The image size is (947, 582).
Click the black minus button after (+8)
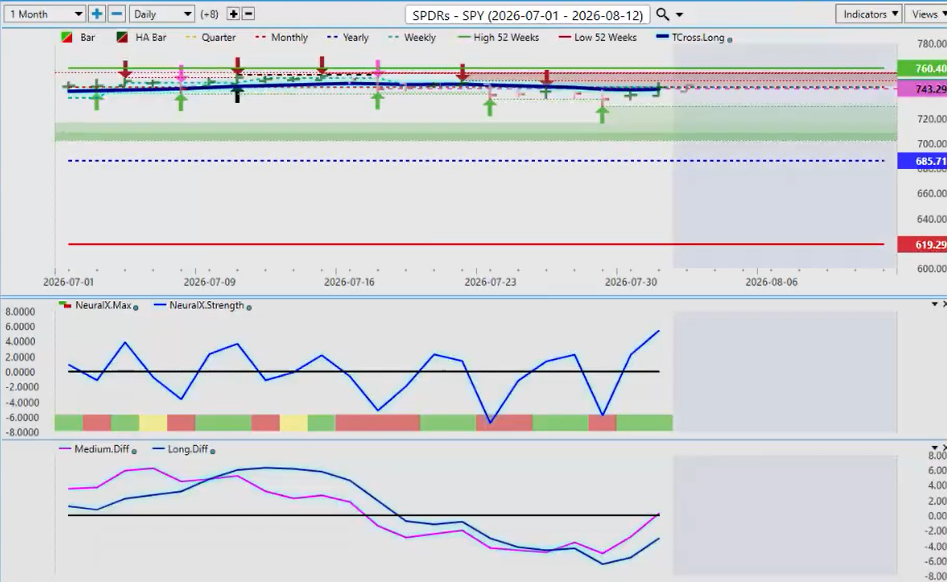click(248, 14)
